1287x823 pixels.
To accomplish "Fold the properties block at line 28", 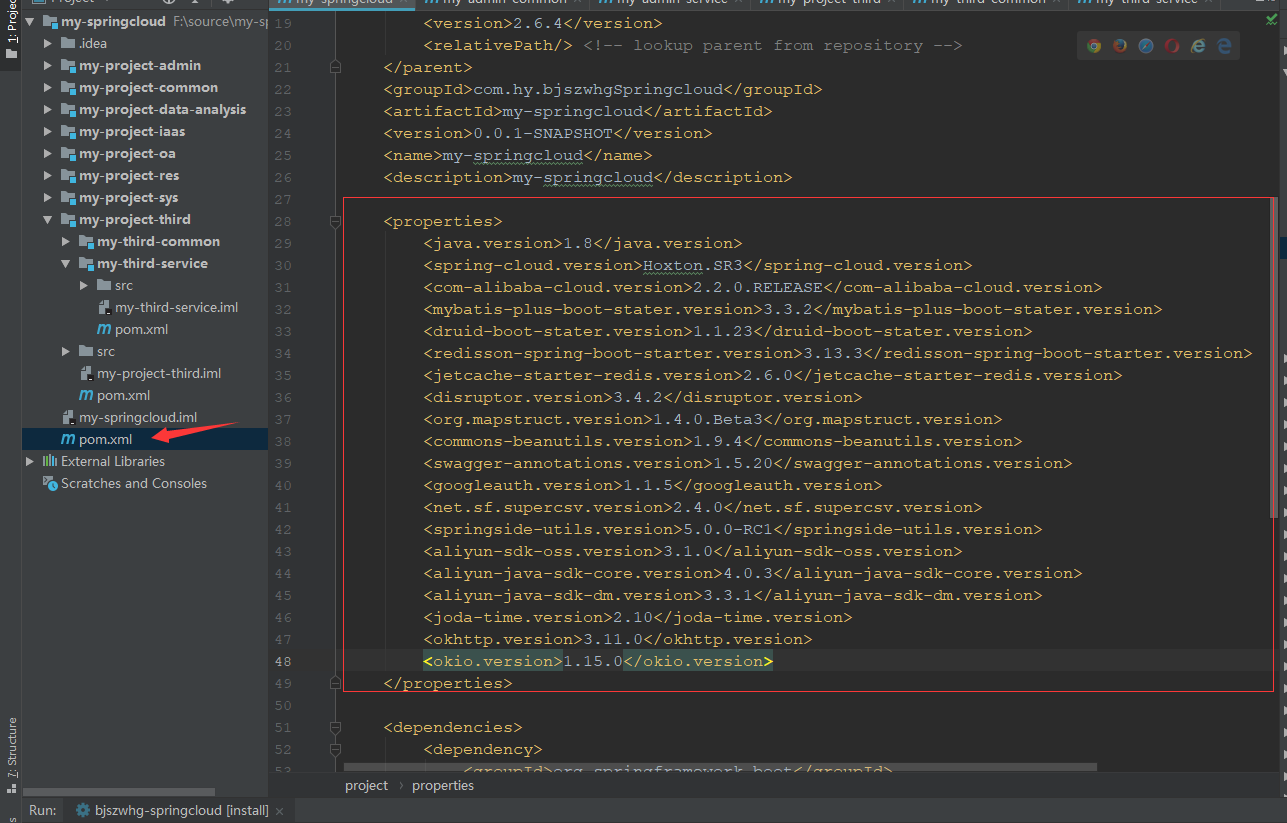I will point(335,222).
